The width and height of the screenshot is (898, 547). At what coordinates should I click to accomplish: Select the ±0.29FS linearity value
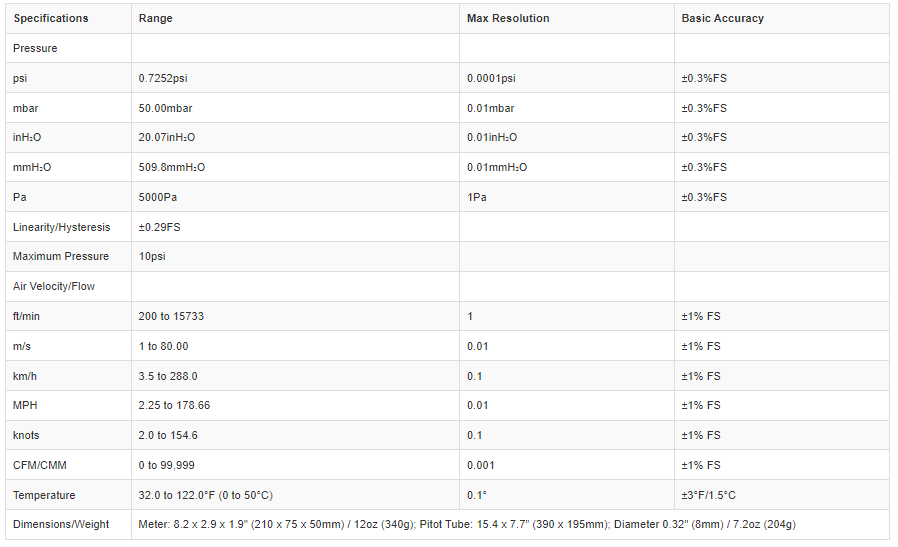click(160, 227)
